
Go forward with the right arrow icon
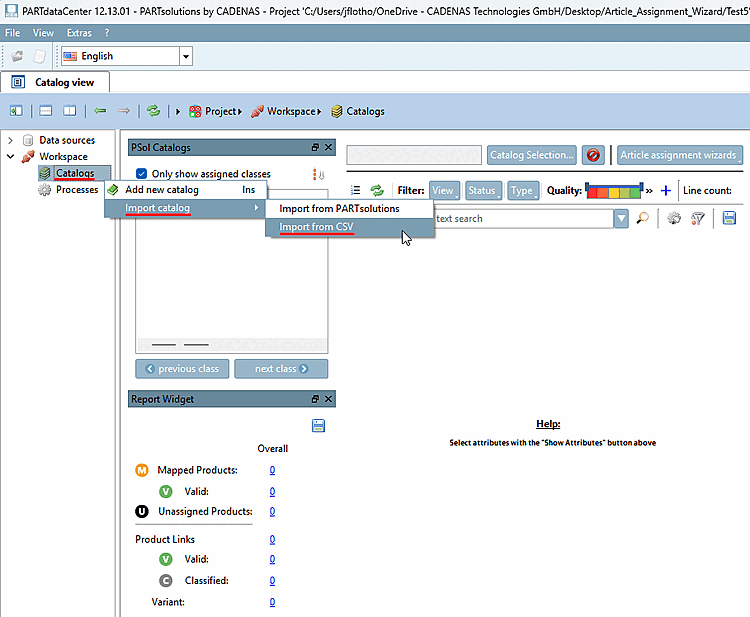point(124,111)
